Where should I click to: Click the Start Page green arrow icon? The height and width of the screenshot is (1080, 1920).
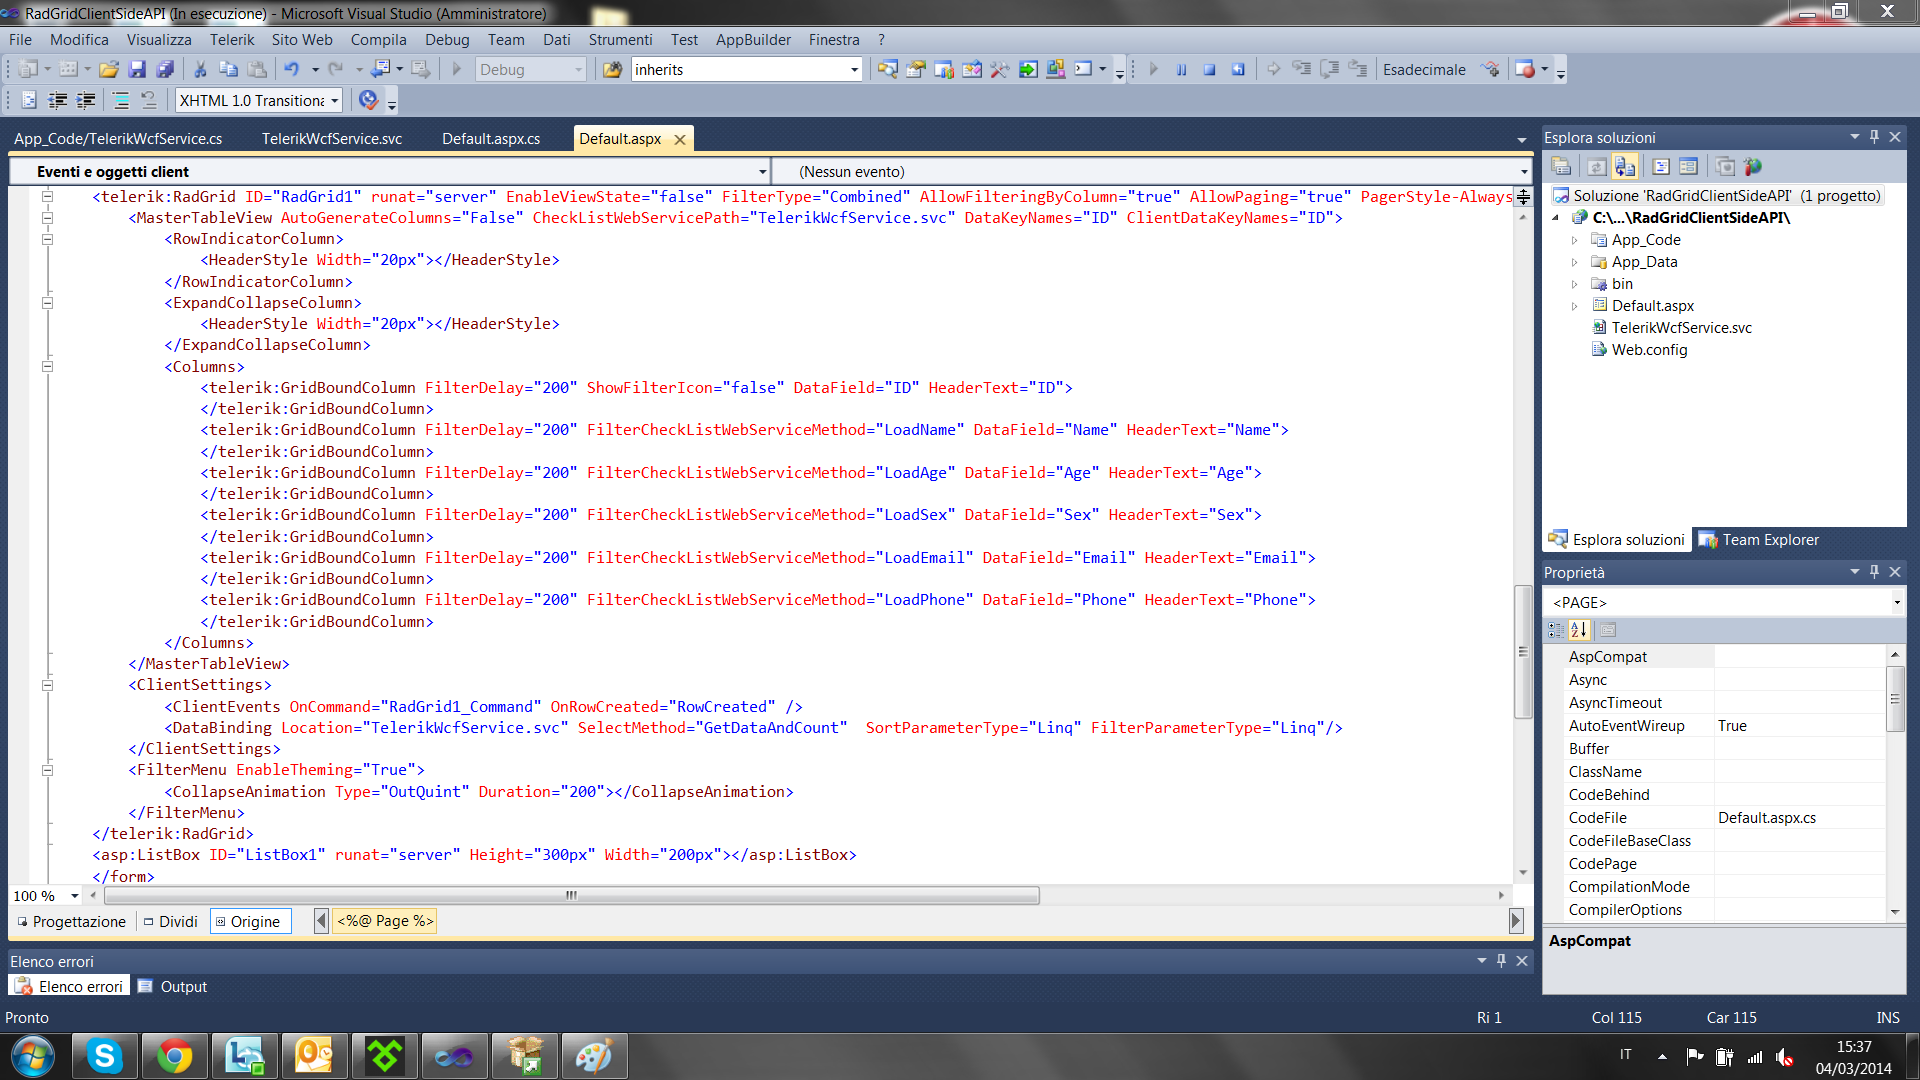[x=1027, y=69]
